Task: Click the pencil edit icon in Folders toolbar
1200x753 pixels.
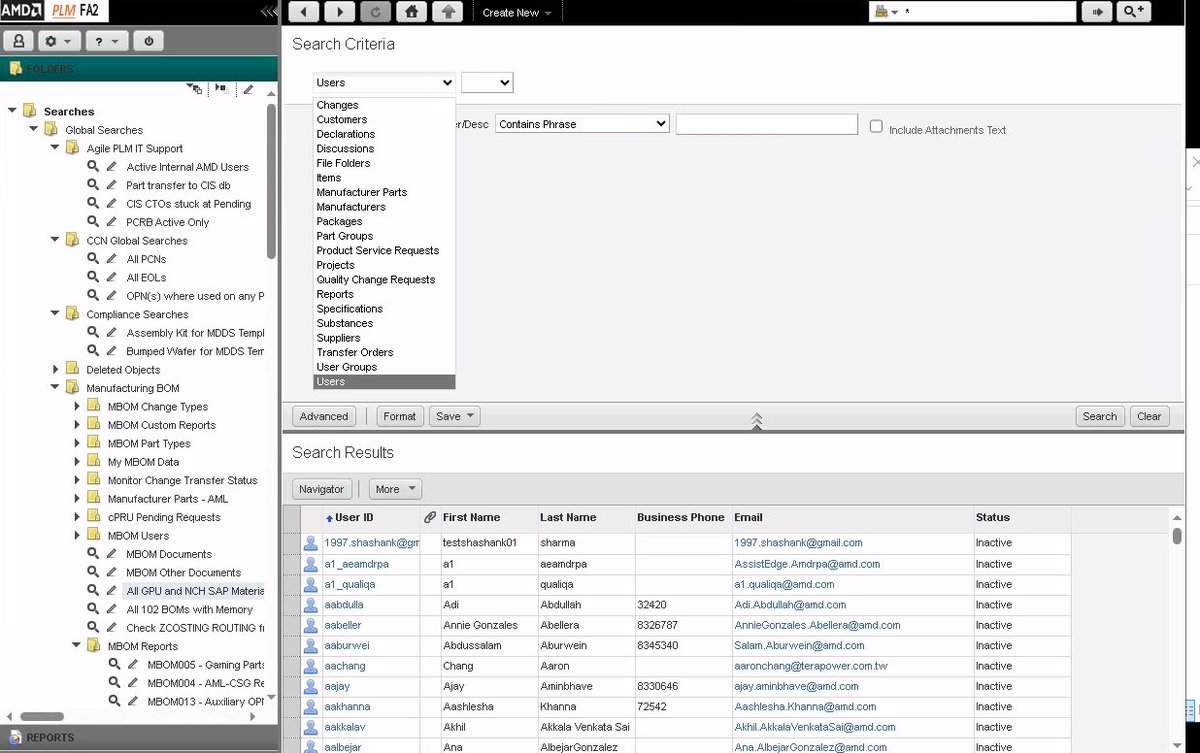Action: point(249,89)
